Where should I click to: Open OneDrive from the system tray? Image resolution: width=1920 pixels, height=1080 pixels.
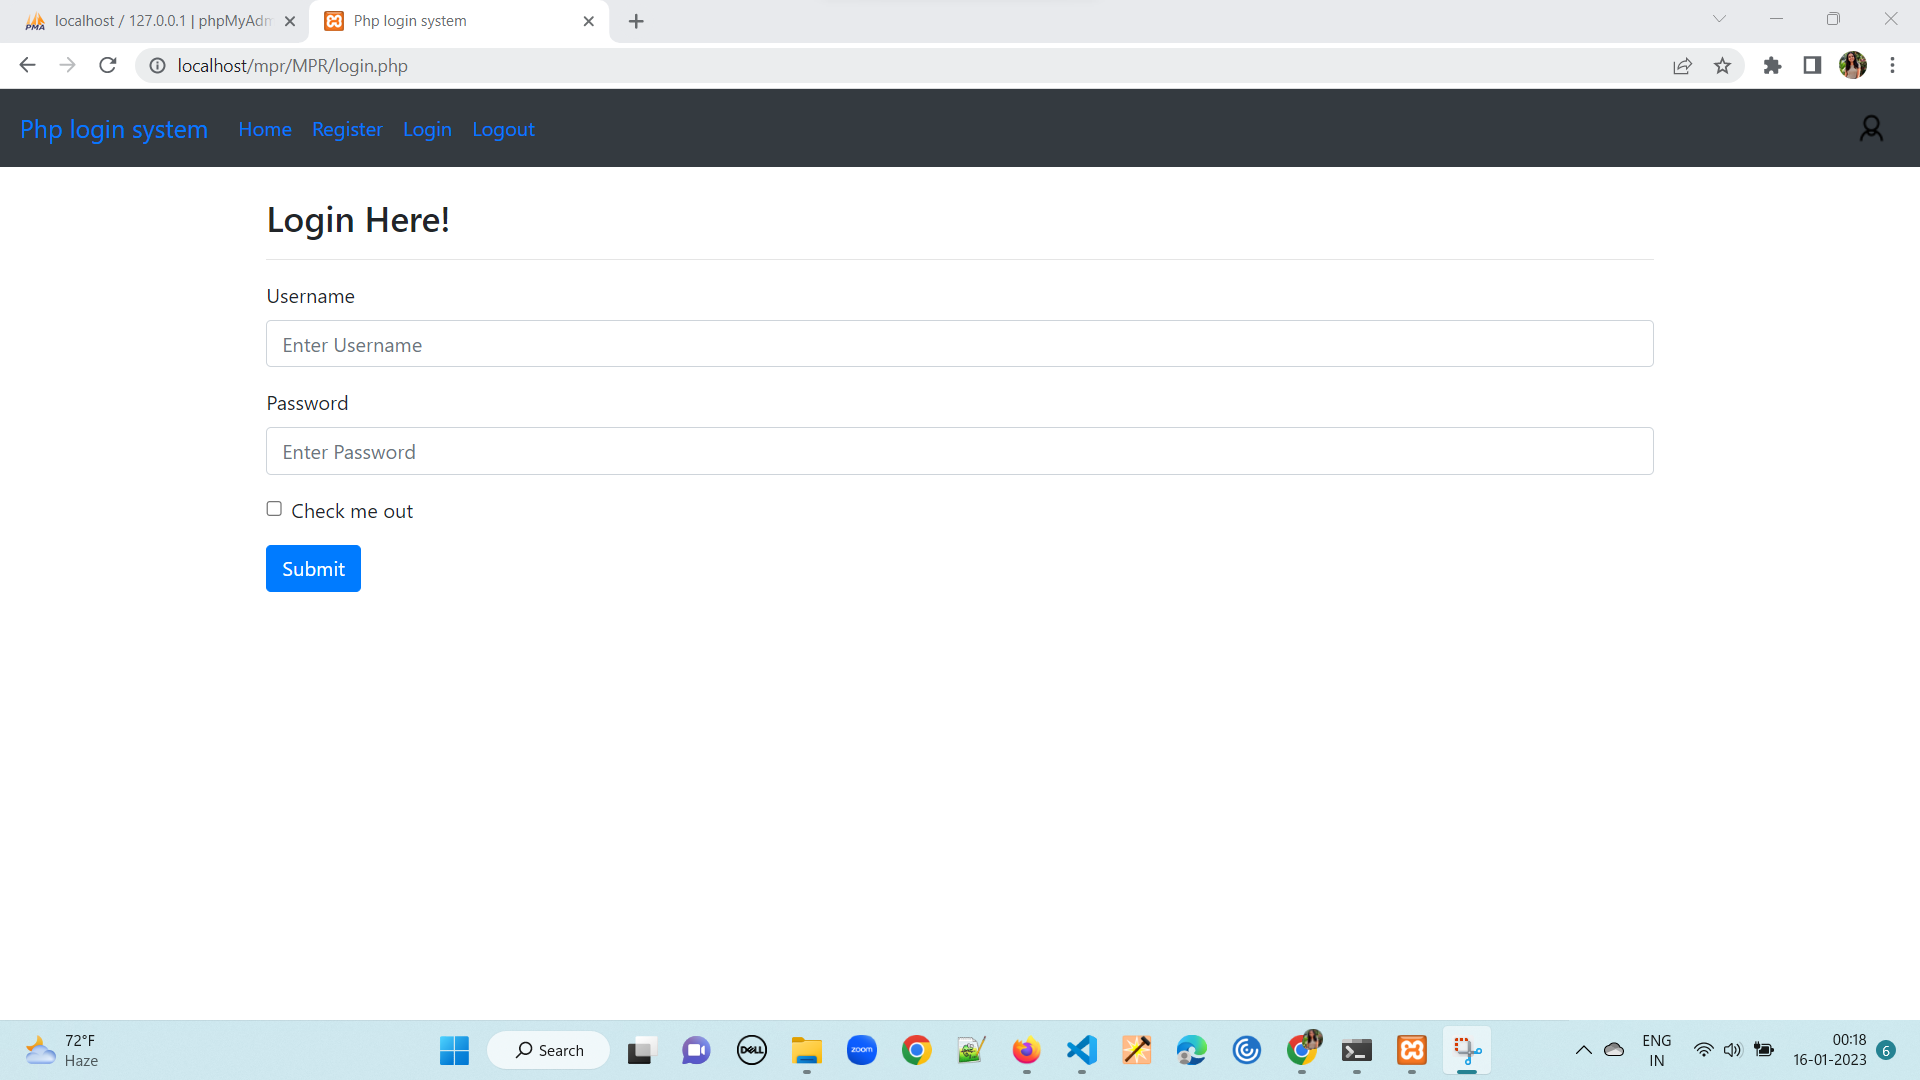pyautogui.click(x=1614, y=1050)
